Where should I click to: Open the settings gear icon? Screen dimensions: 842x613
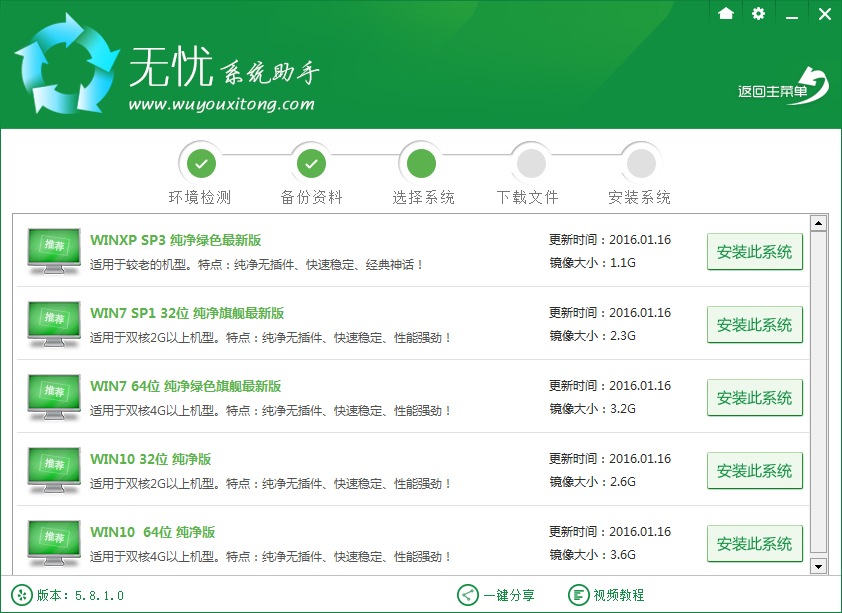point(758,13)
